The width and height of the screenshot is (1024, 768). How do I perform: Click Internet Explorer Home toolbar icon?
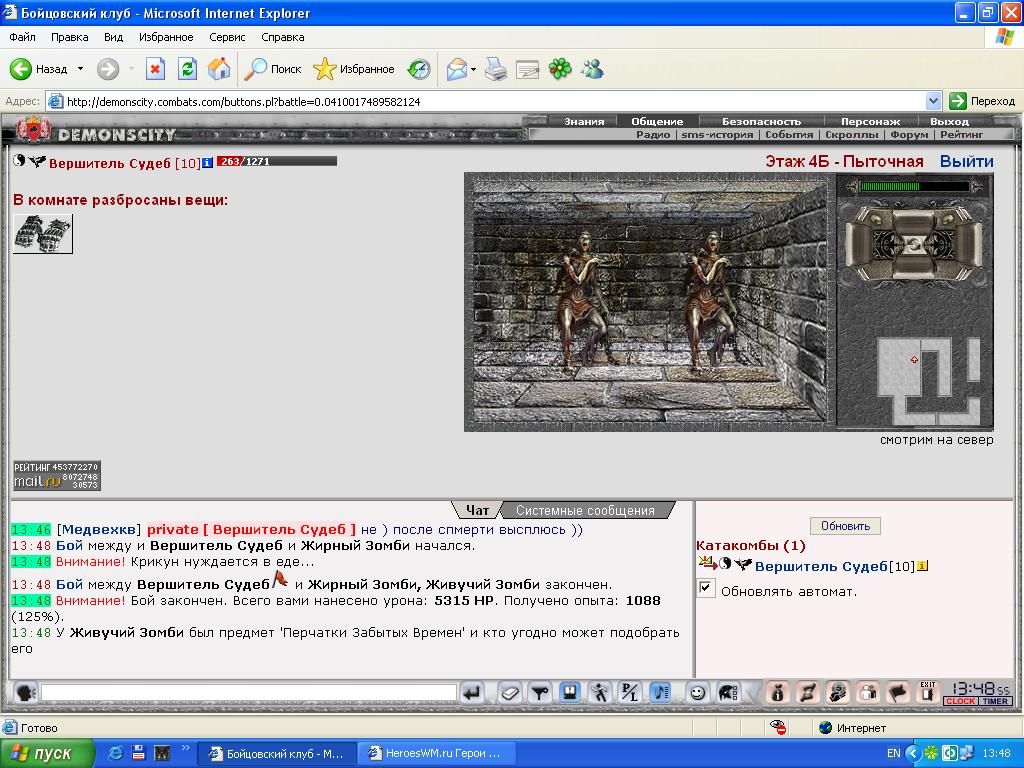tap(219, 69)
